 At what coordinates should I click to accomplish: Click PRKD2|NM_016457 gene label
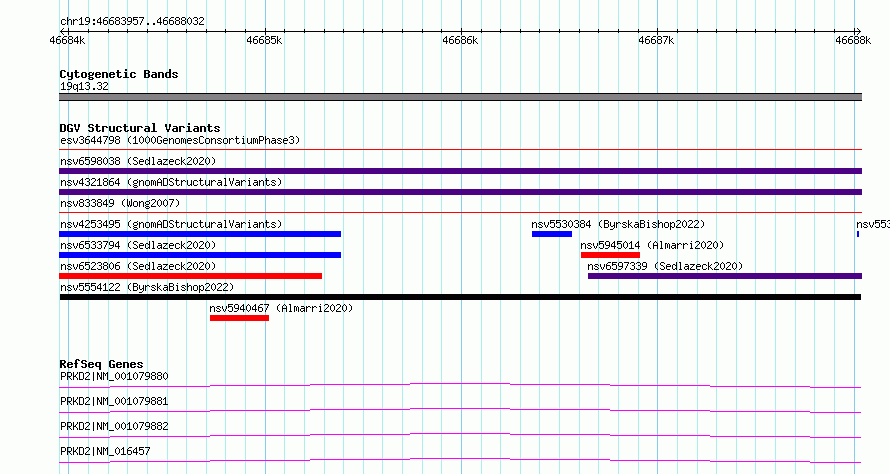(x=105, y=451)
